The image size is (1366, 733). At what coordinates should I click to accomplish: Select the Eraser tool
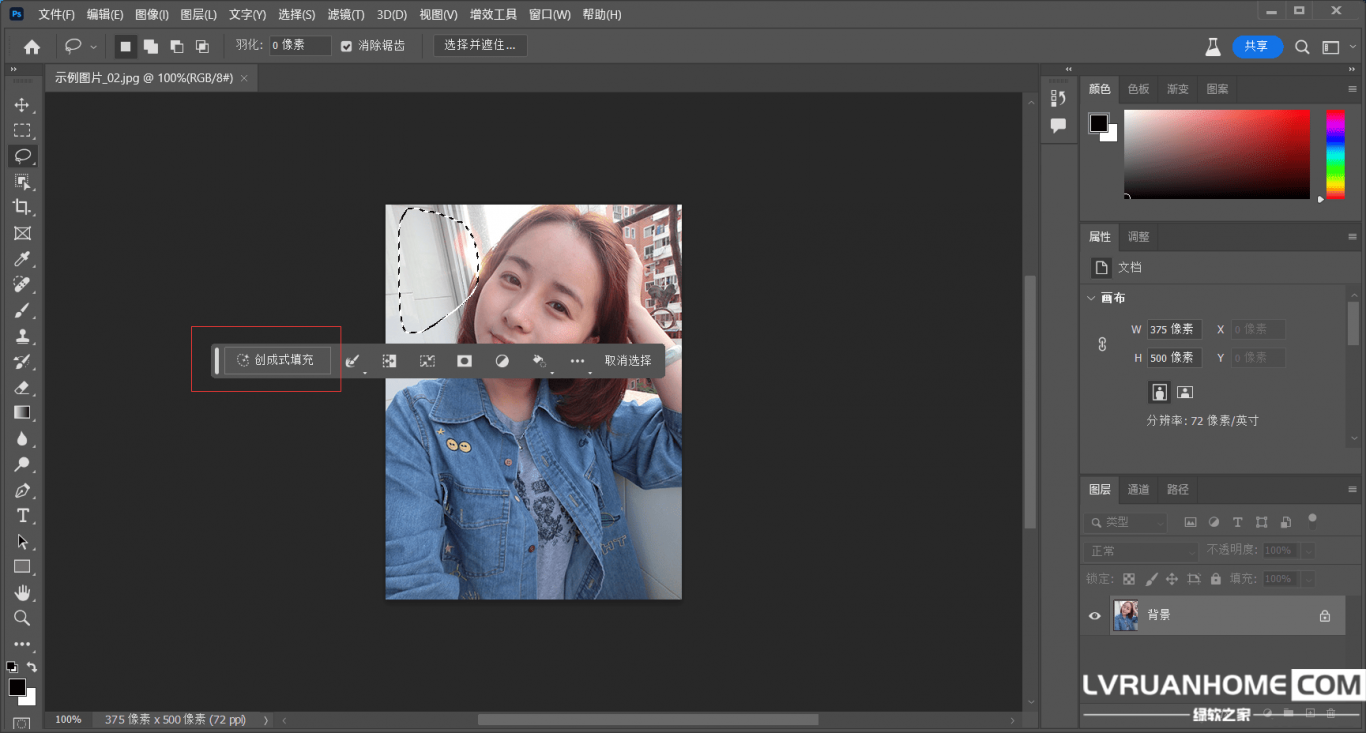tap(21, 387)
